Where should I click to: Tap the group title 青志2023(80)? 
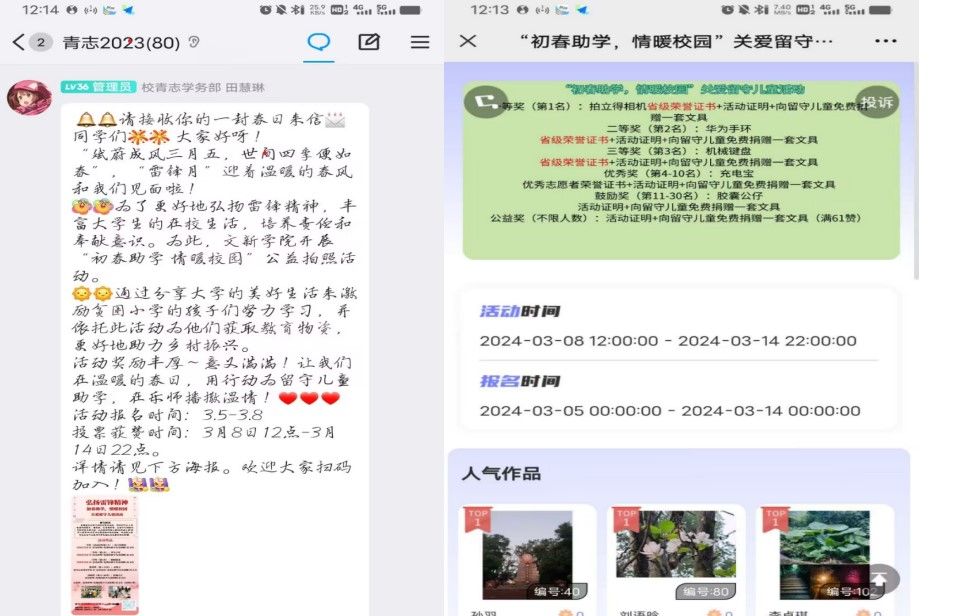pyautogui.click(x=121, y=42)
